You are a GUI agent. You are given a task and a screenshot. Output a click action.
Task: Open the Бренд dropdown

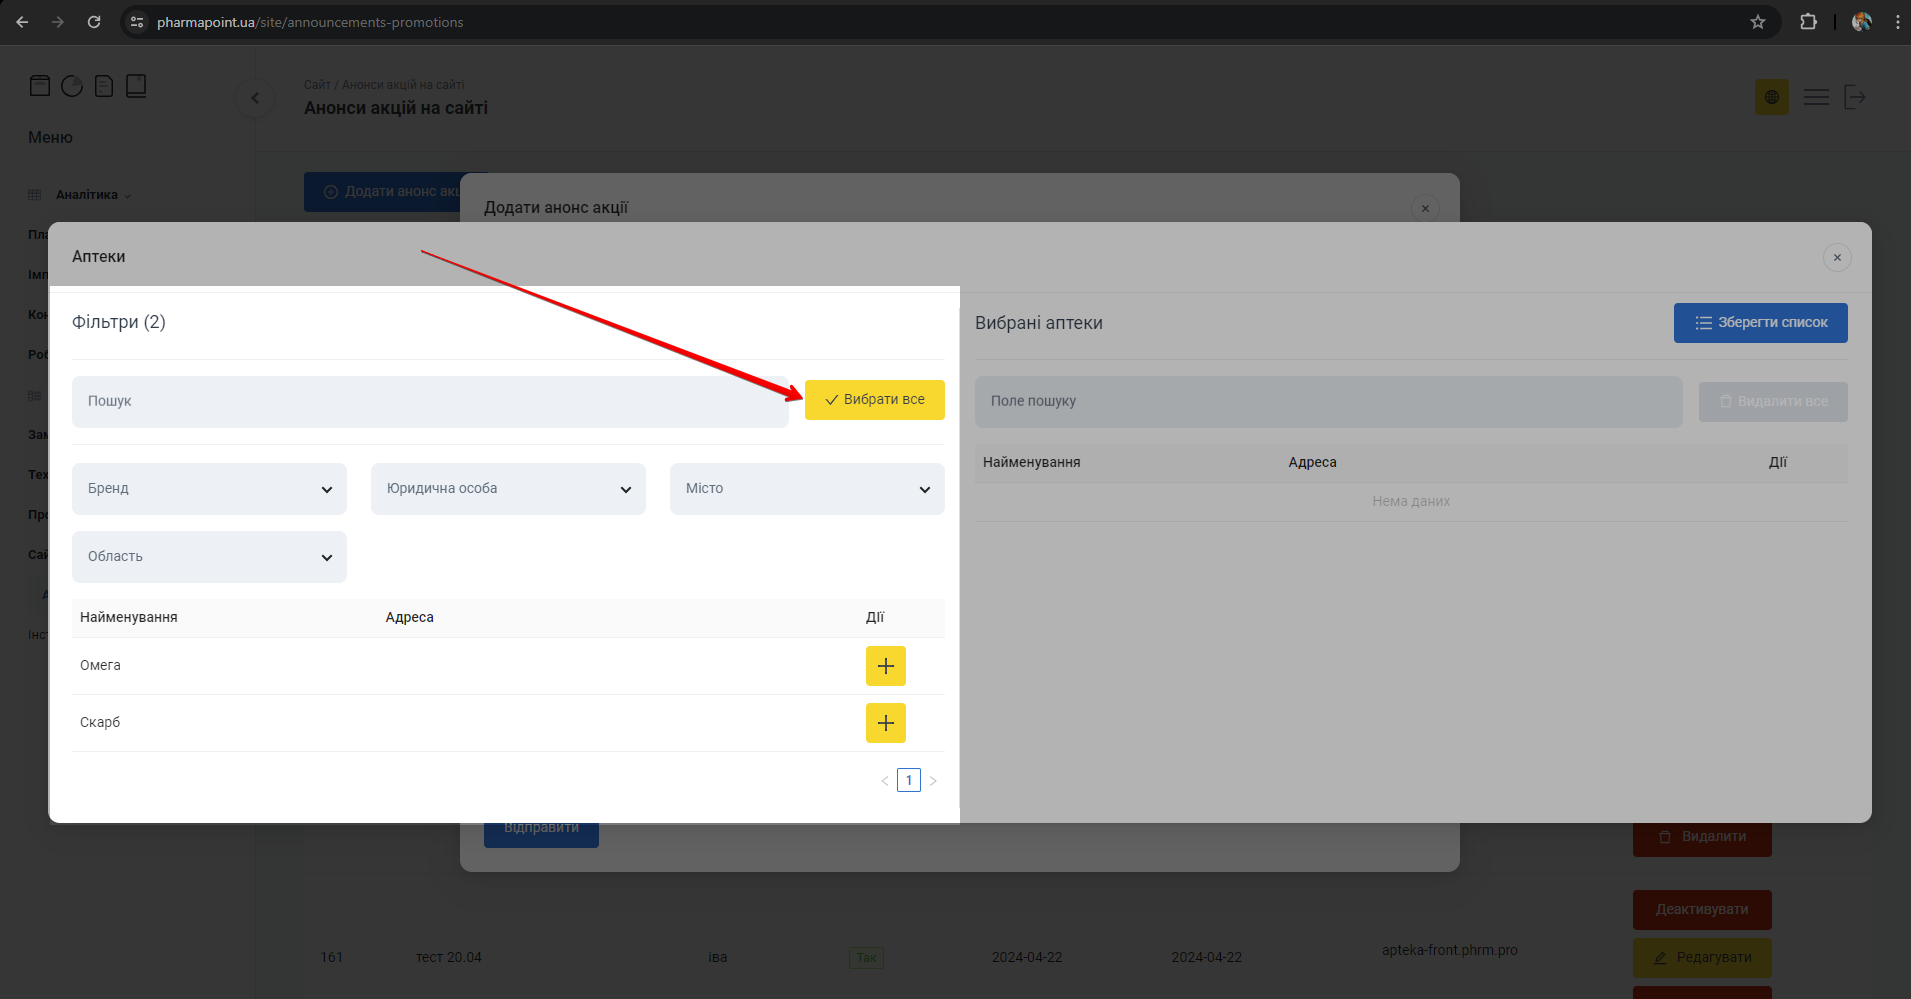(x=209, y=489)
